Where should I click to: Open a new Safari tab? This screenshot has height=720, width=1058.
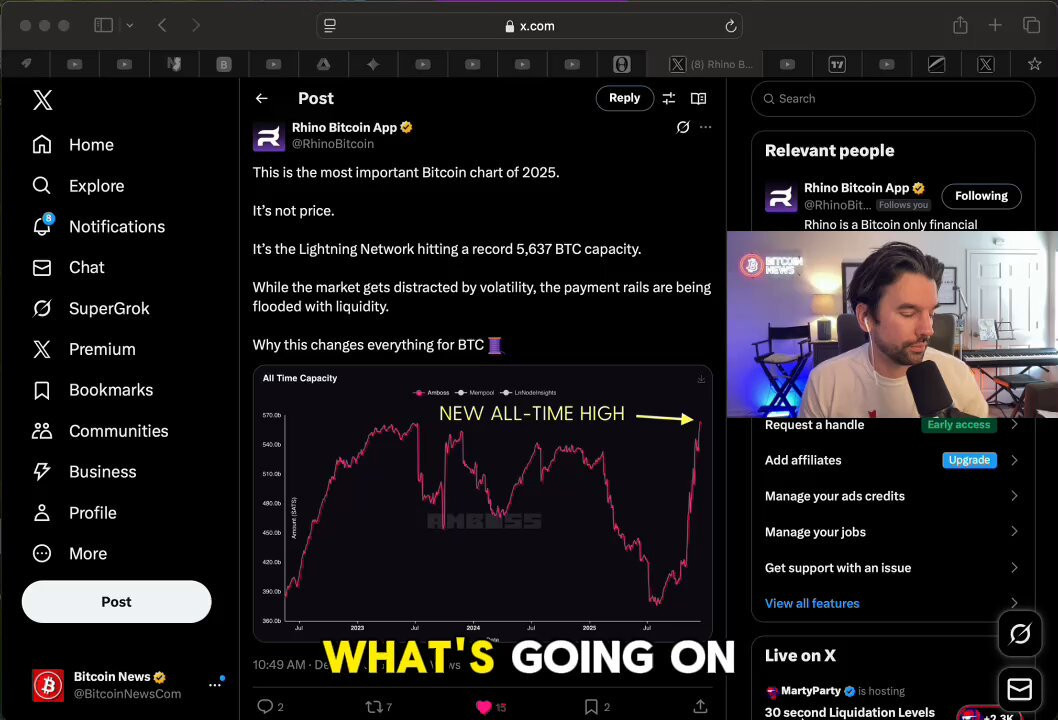coord(995,25)
